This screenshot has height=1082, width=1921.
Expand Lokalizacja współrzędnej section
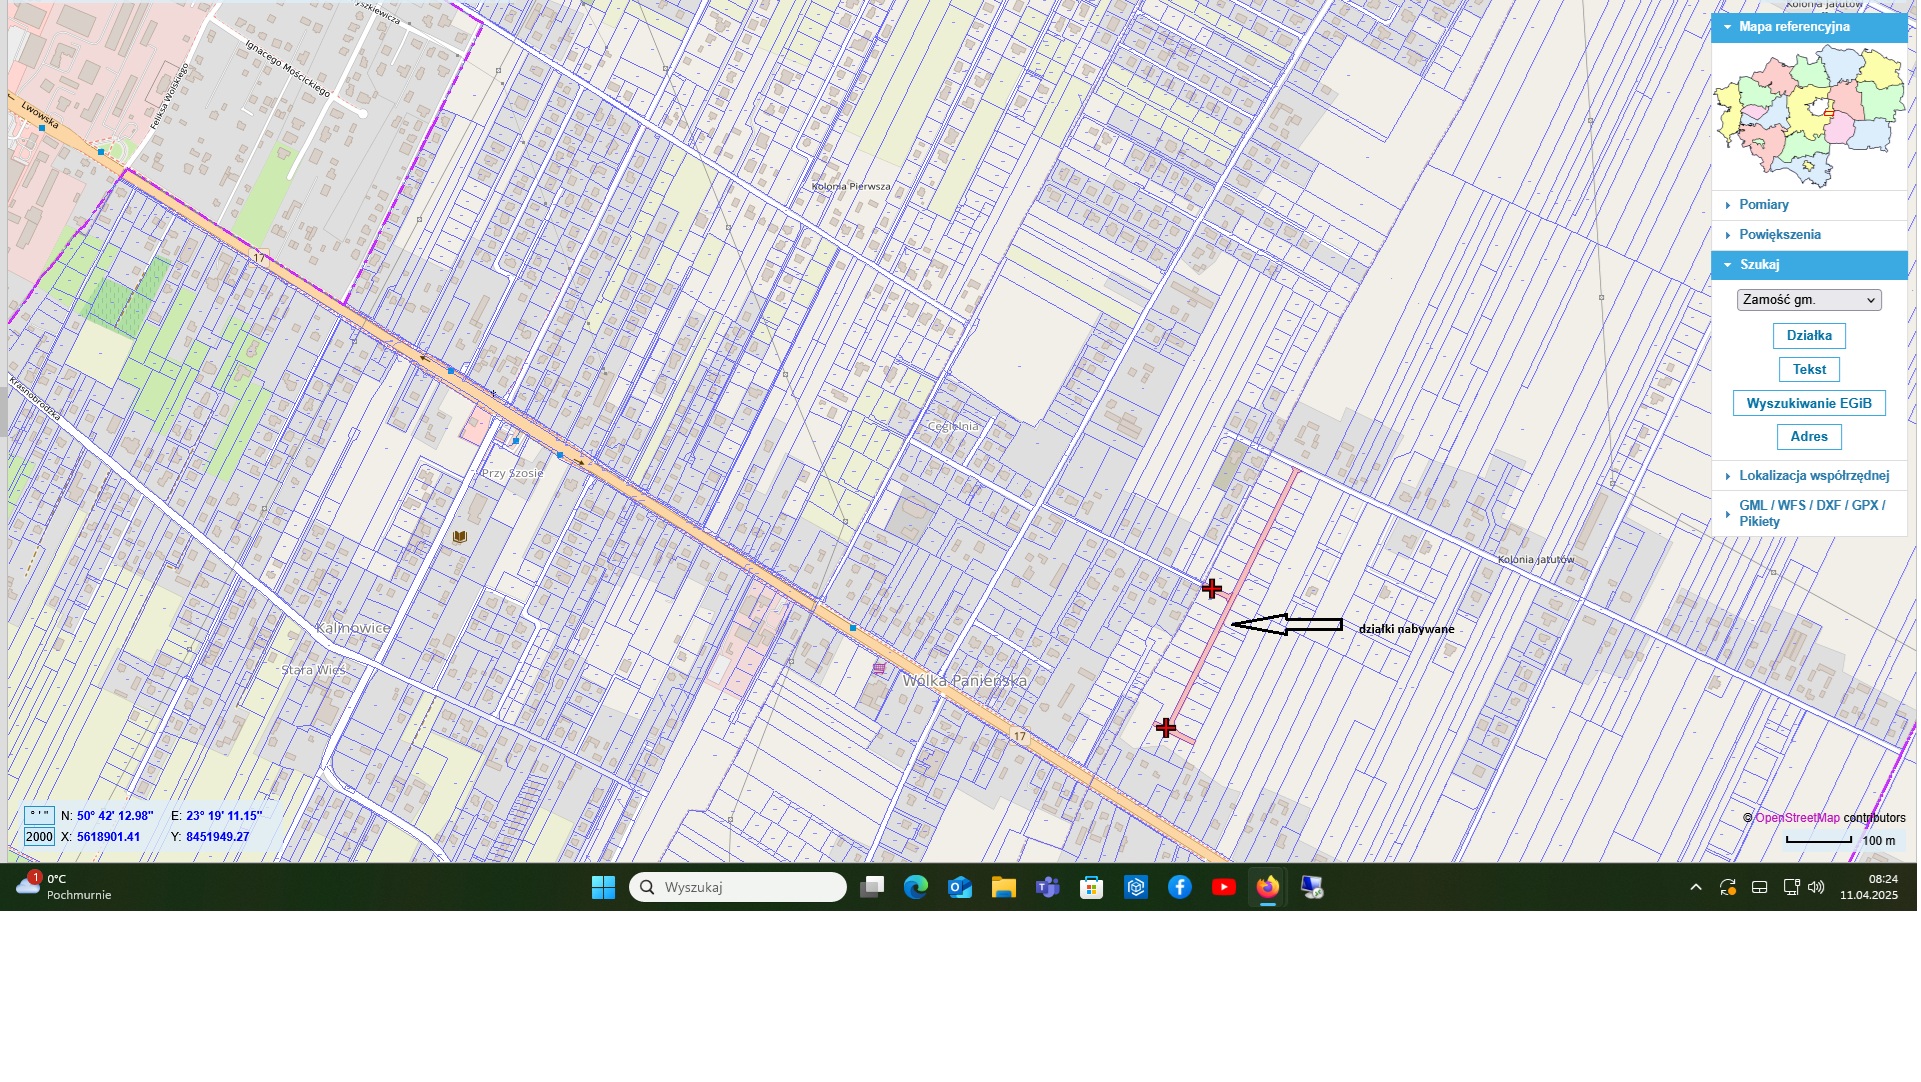pos(1813,476)
